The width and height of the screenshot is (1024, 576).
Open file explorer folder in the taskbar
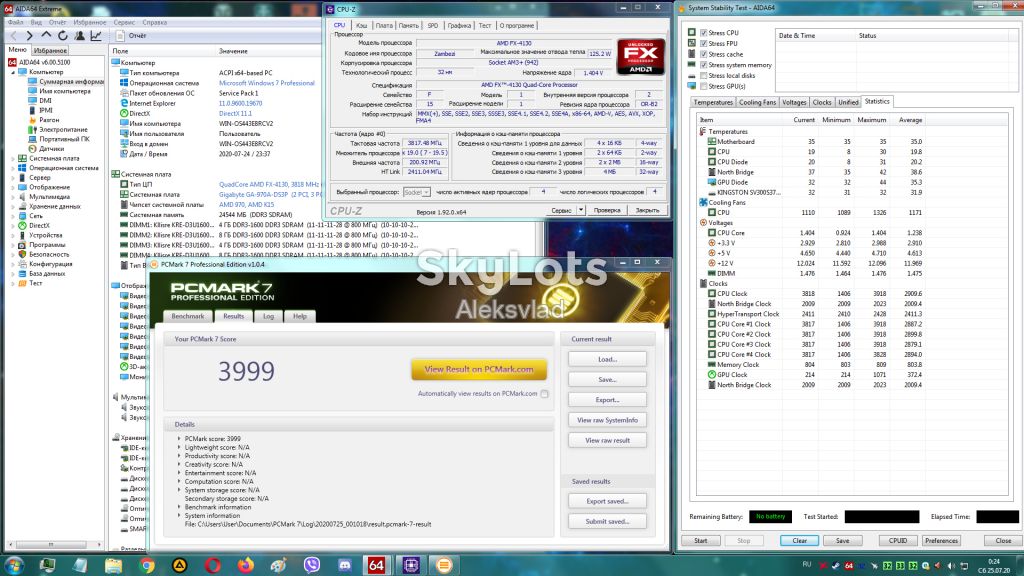114,566
